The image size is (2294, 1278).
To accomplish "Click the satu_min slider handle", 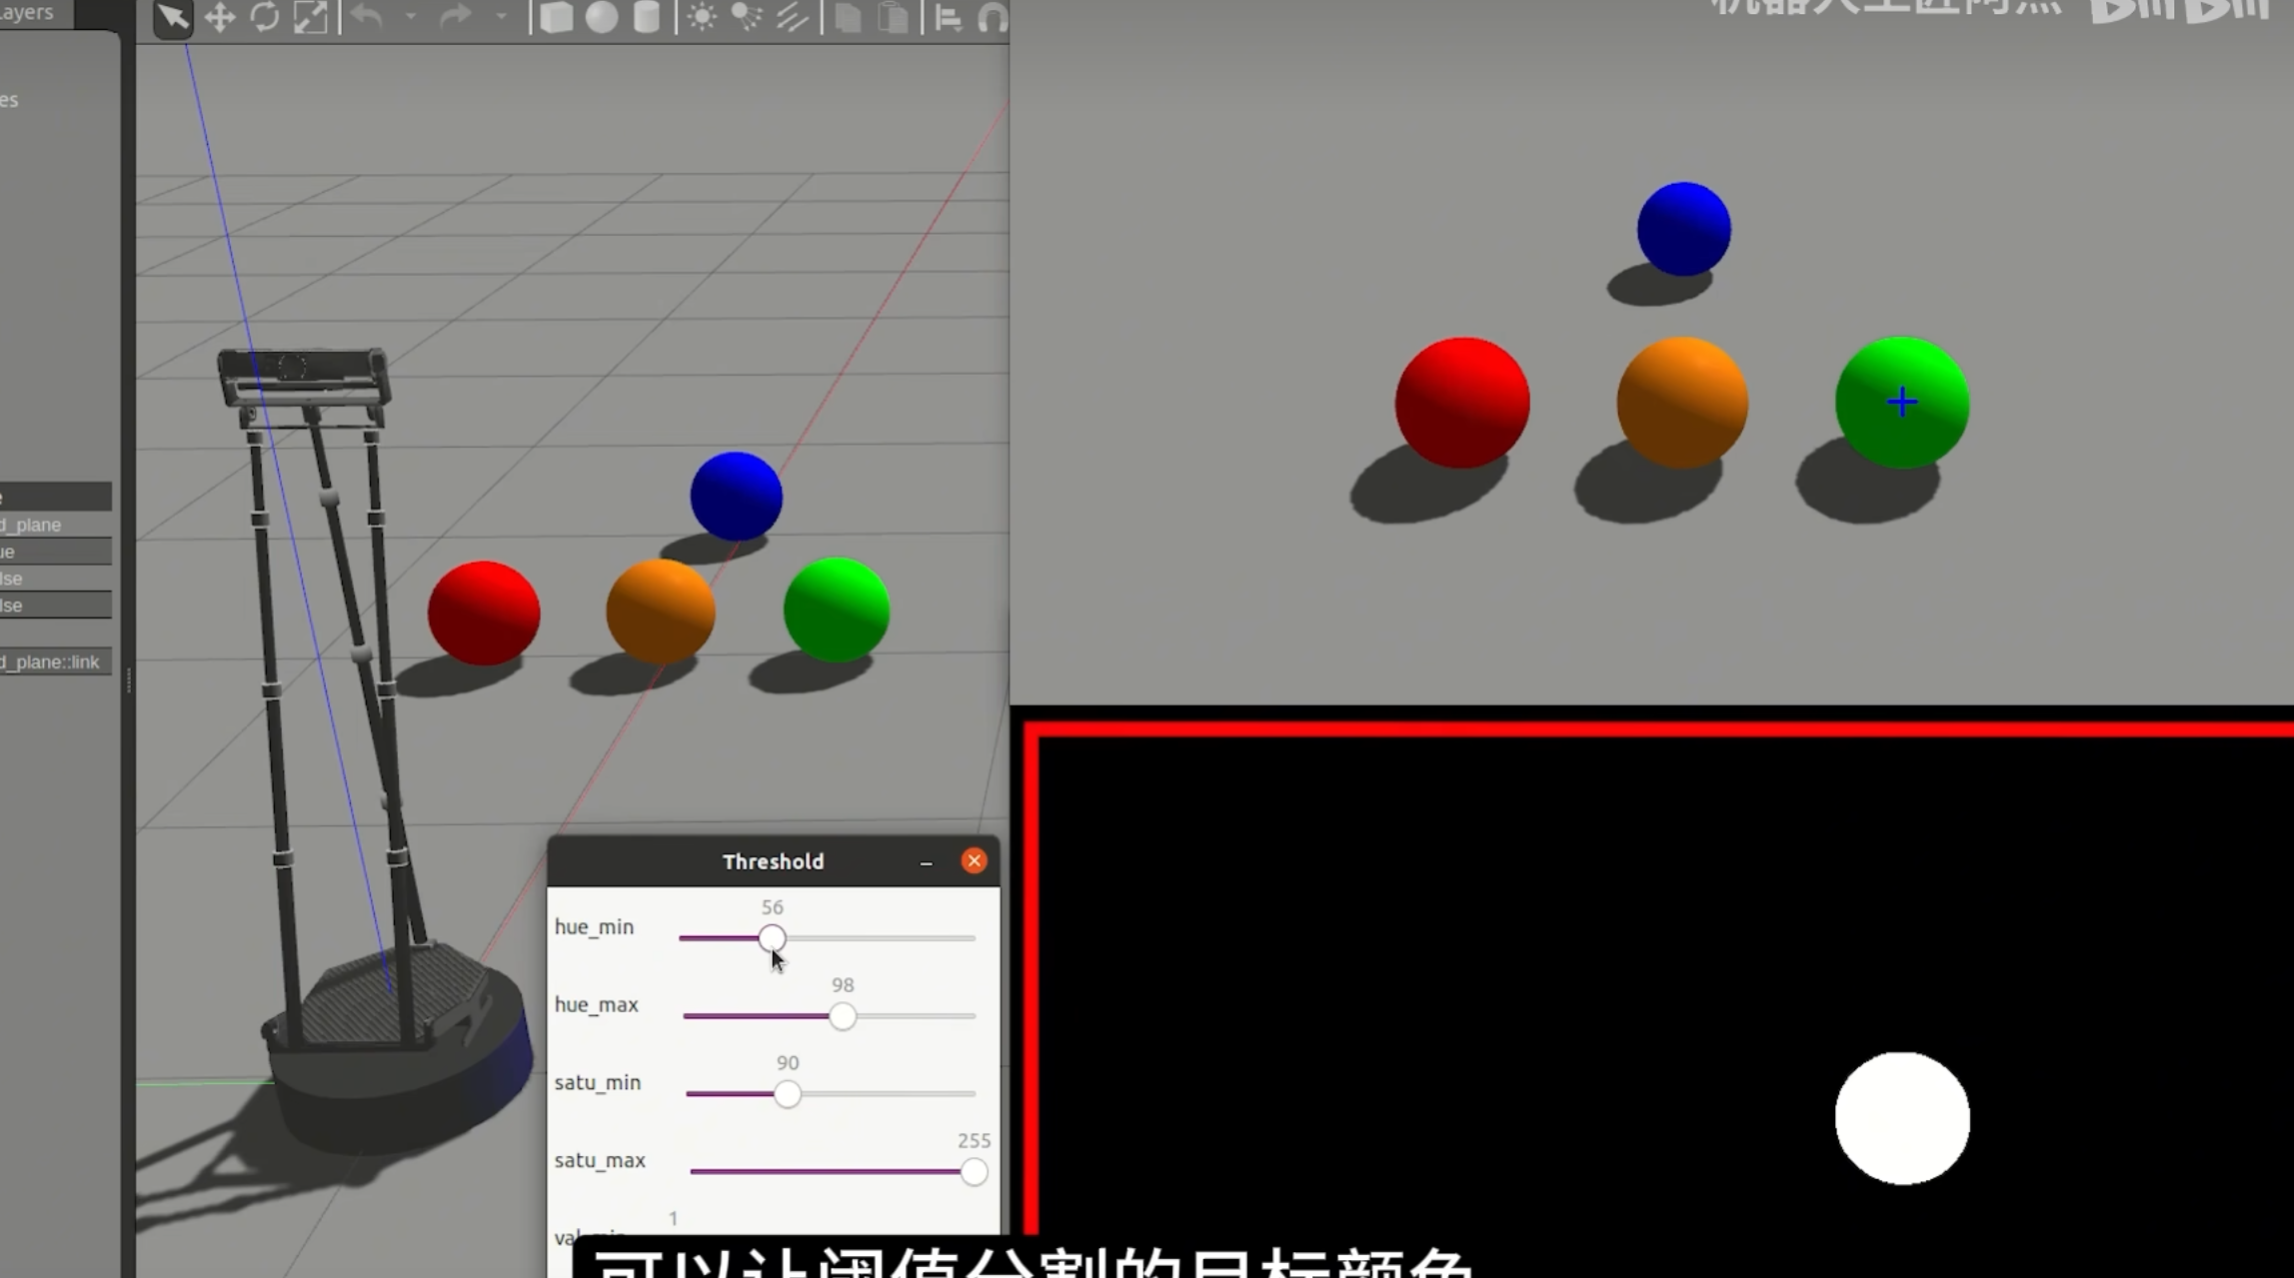I will (x=788, y=1094).
